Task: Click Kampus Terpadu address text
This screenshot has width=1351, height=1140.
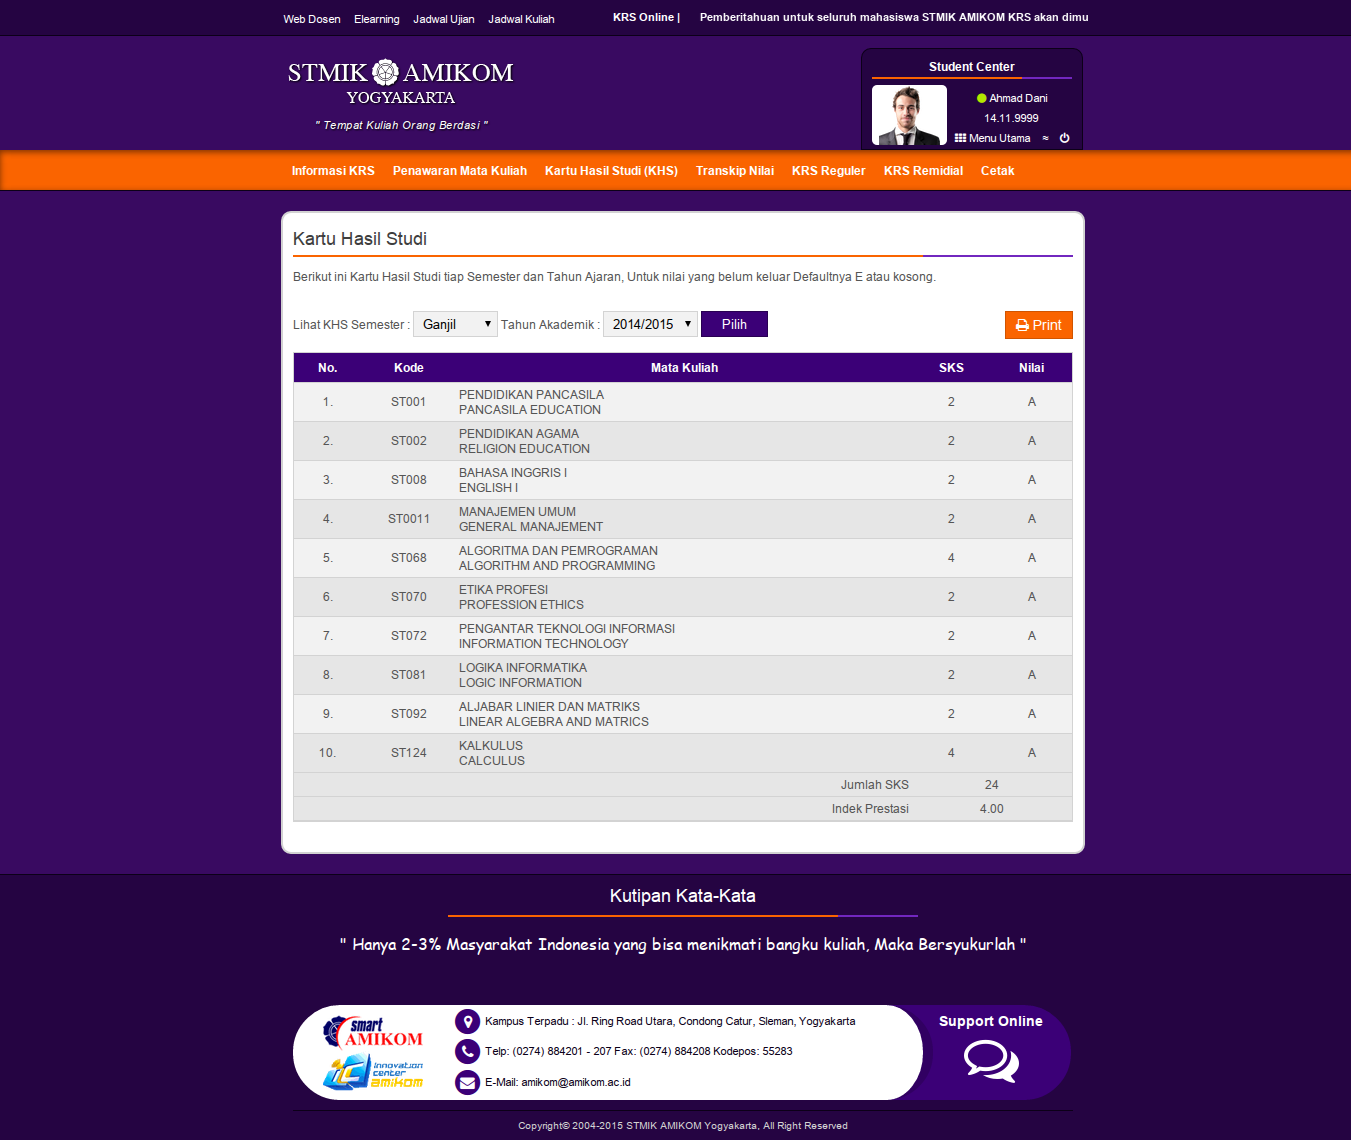Action: click(x=670, y=1021)
